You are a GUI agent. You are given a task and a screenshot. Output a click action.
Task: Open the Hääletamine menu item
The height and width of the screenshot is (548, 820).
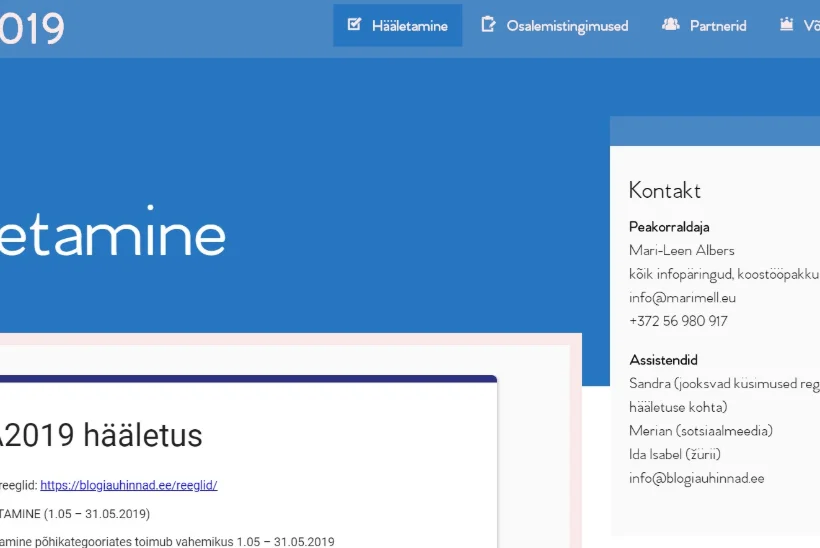click(x=409, y=26)
